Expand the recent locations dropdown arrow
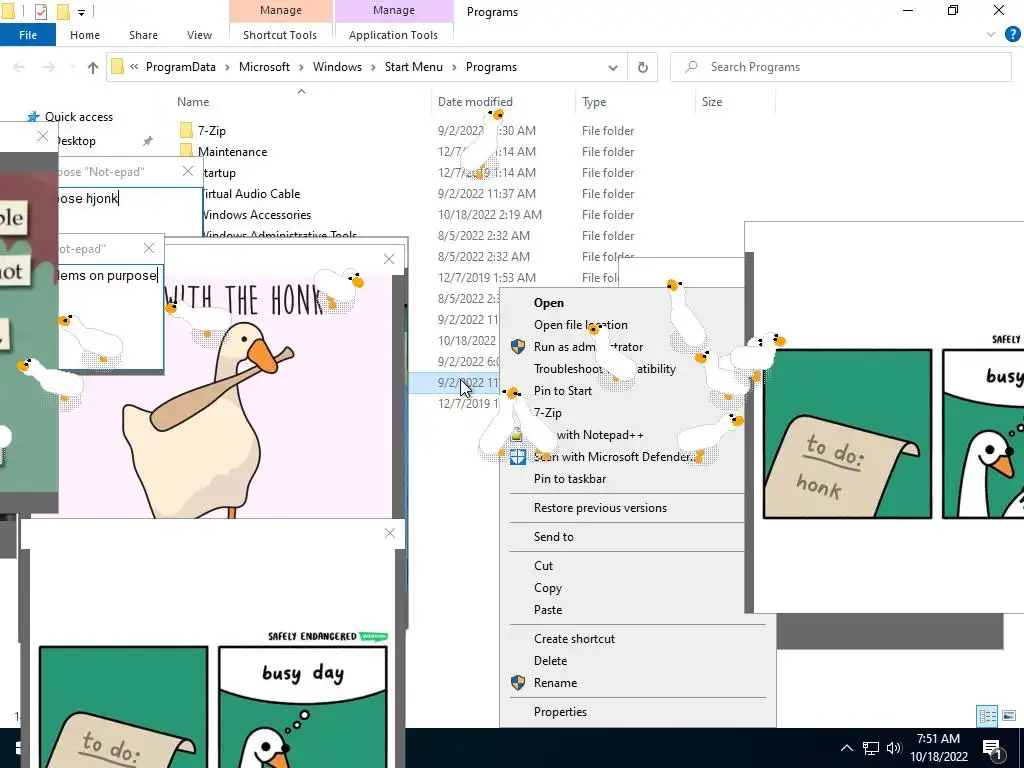Image resolution: width=1024 pixels, height=768 pixels. pos(72,67)
